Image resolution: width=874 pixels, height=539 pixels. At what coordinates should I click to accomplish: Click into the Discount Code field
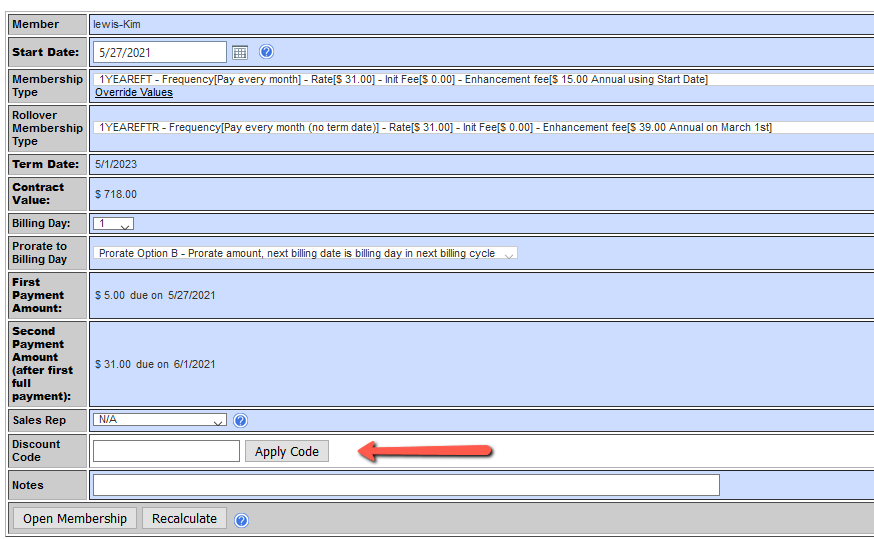click(x=166, y=451)
